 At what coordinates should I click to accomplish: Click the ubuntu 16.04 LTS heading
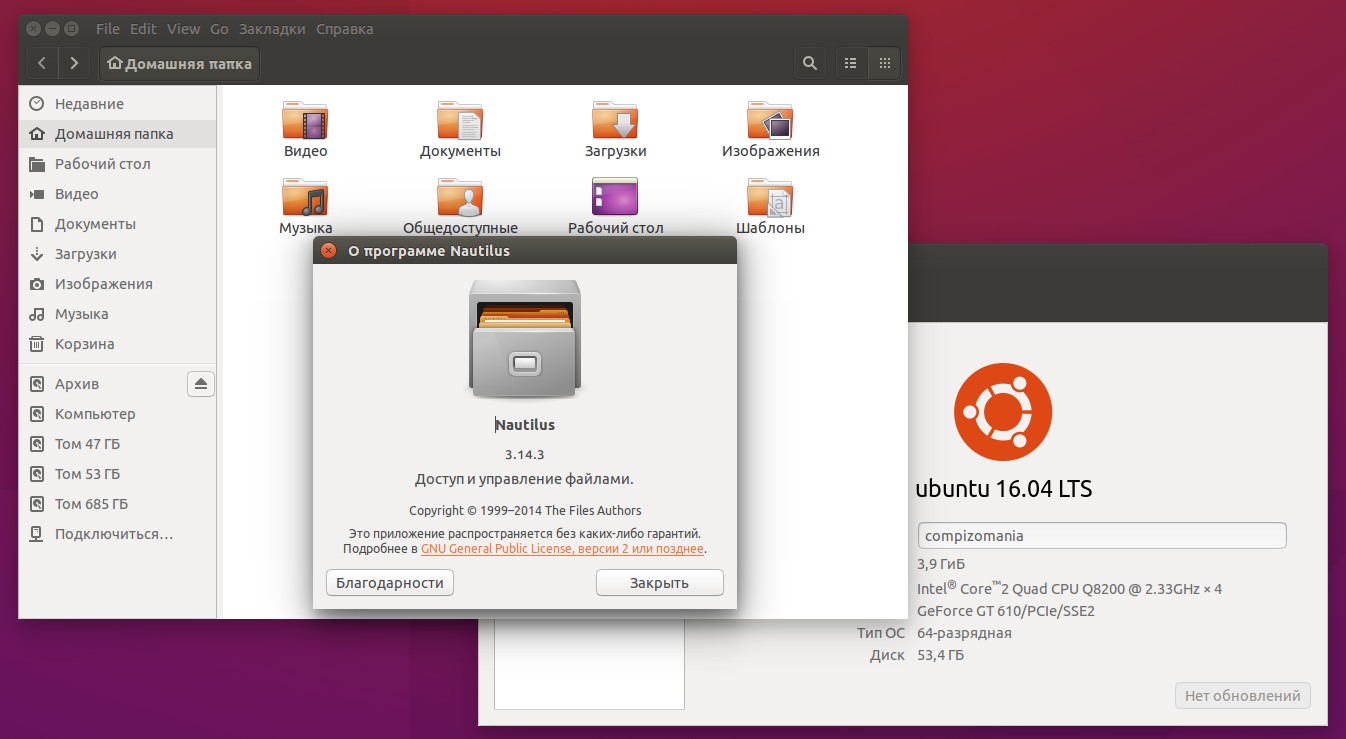tap(1004, 489)
